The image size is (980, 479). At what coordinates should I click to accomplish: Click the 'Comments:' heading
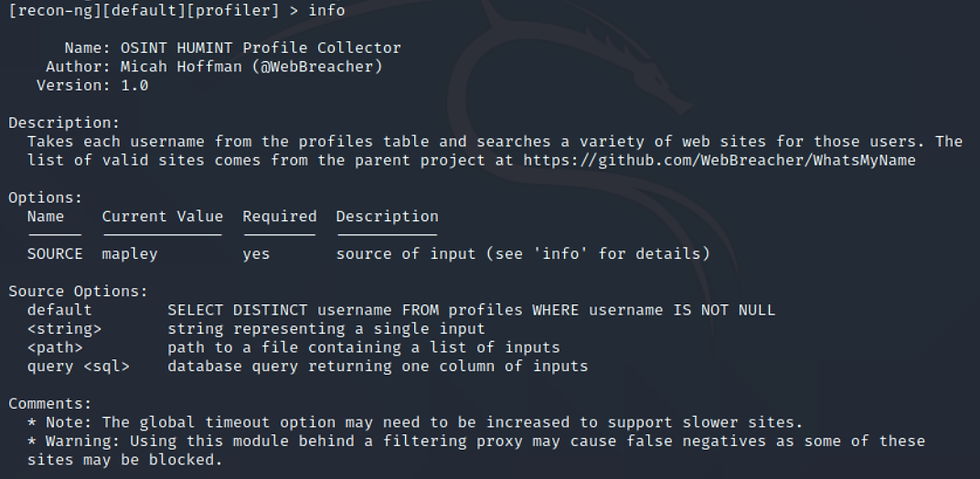[50, 404]
